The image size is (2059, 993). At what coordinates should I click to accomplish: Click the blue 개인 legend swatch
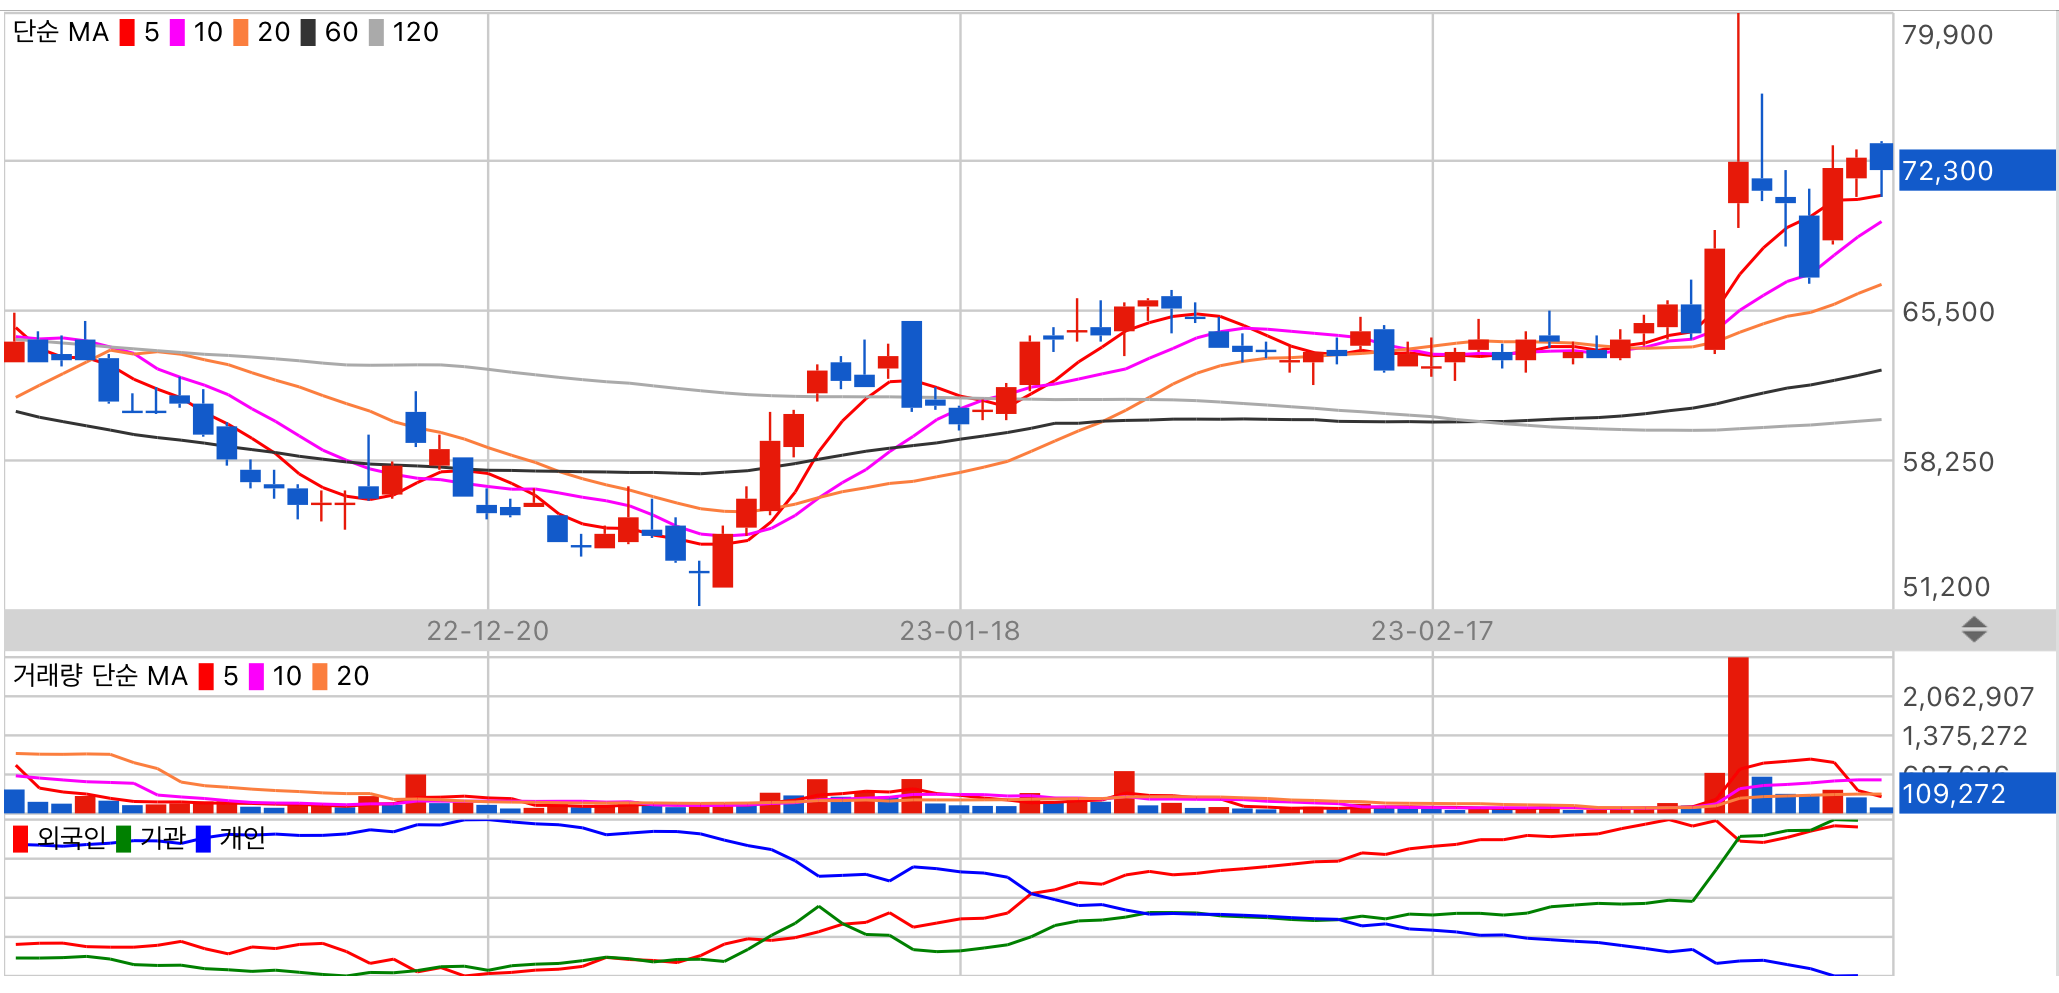coord(204,839)
